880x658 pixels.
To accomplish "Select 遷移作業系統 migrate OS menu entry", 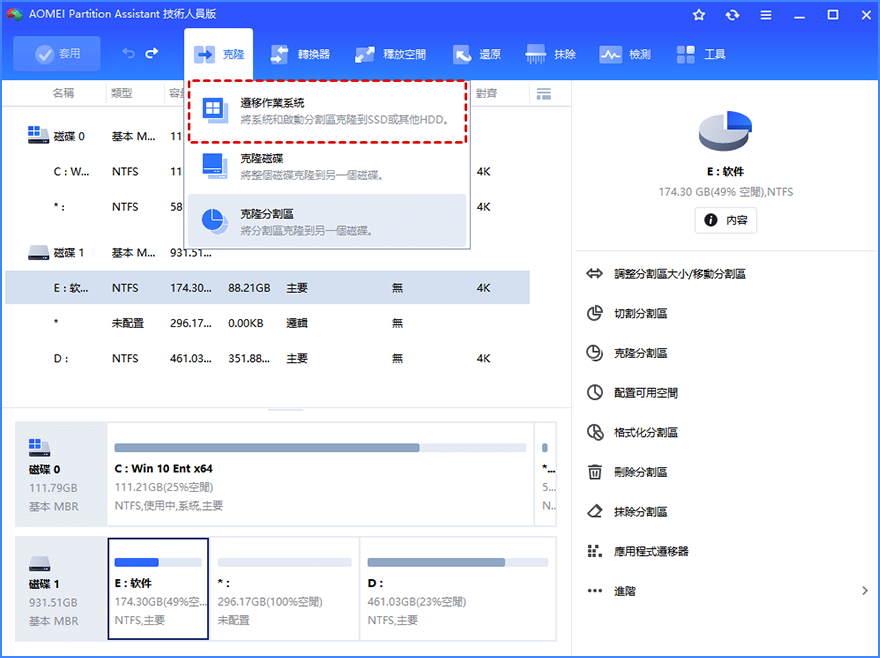I will pos(328,111).
